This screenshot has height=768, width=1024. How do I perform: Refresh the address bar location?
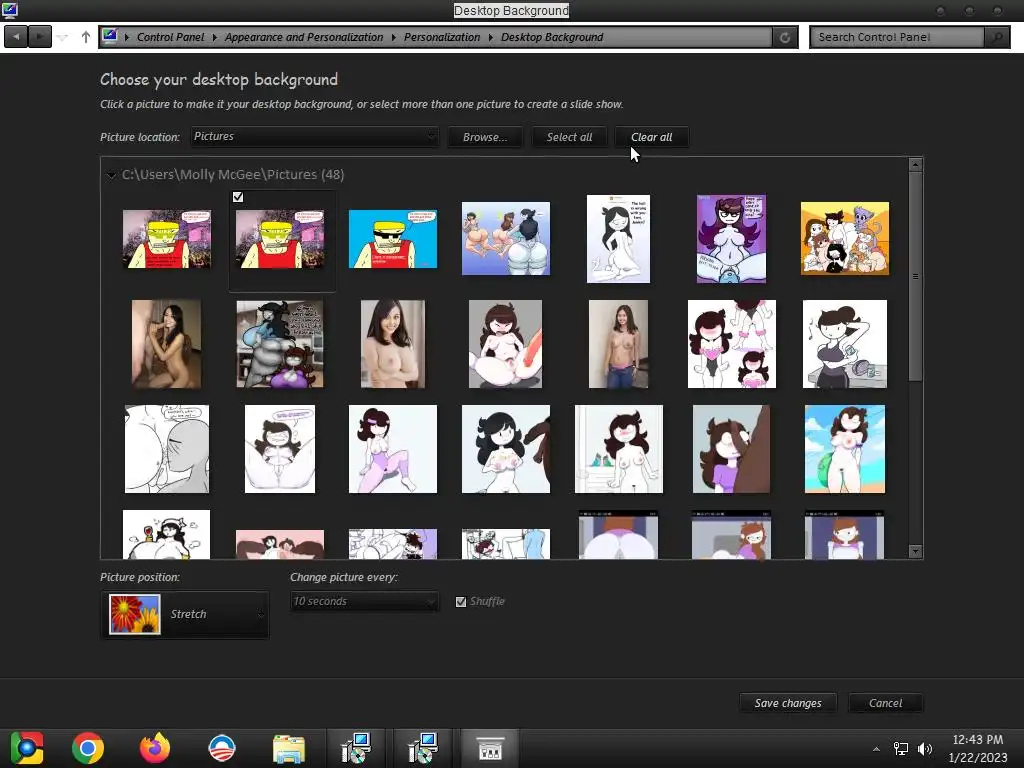[x=785, y=37]
